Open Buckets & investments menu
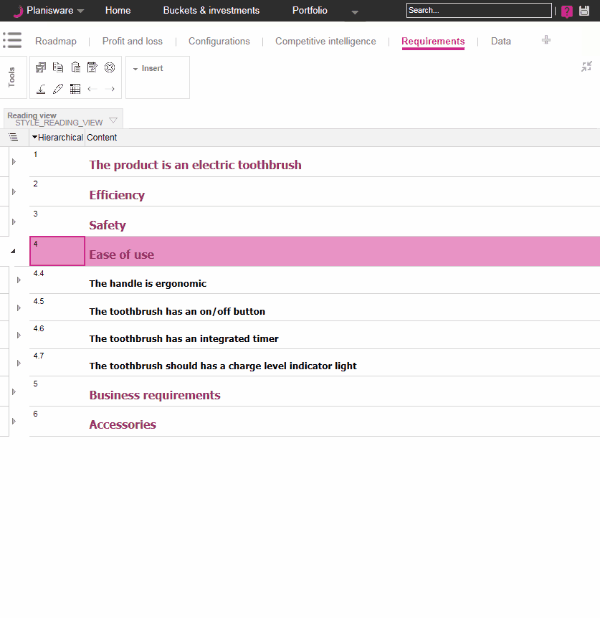600x618 pixels. 211,10
